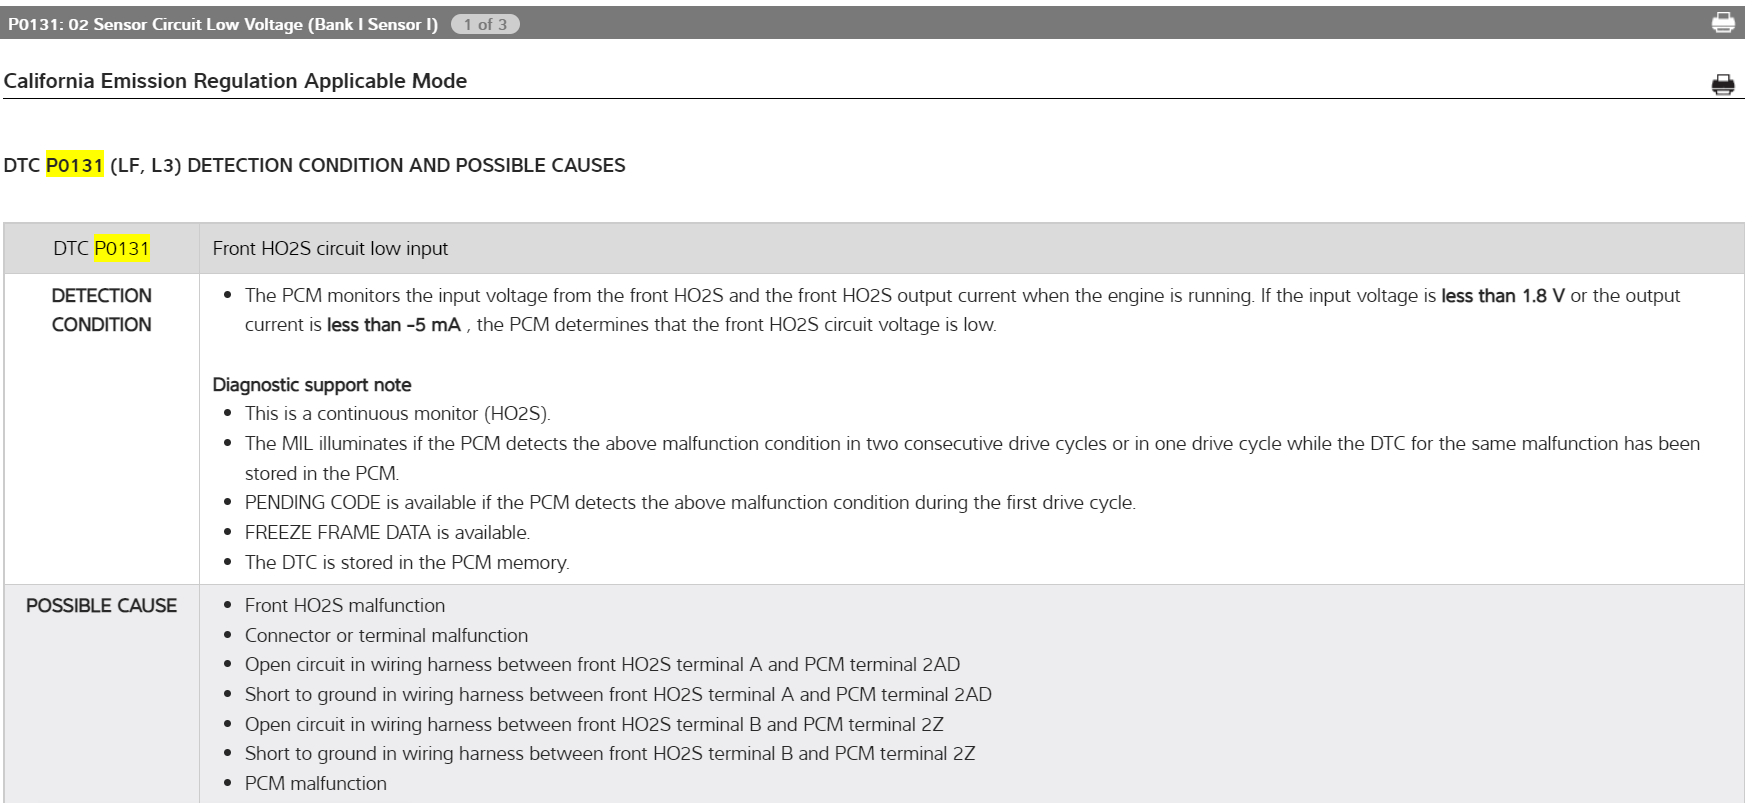Click the POSSIBLE CAUSE row label
Viewport: 1755px width, 803px height.
tap(102, 605)
